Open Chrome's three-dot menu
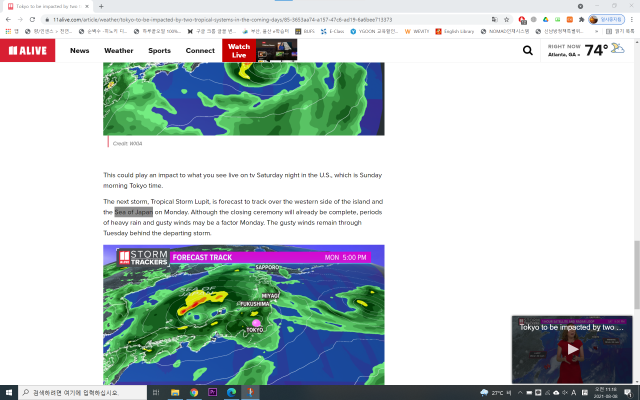 632,19
